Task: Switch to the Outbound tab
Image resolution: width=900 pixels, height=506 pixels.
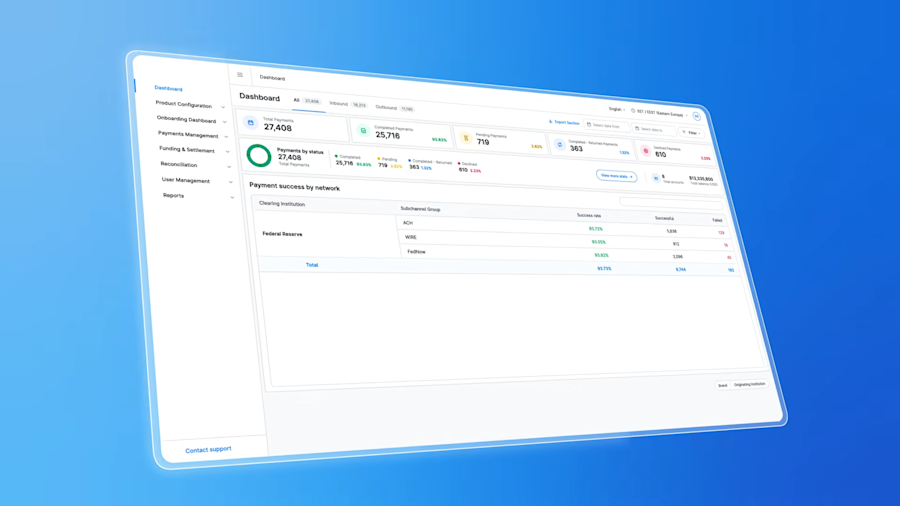Action: 394,108
